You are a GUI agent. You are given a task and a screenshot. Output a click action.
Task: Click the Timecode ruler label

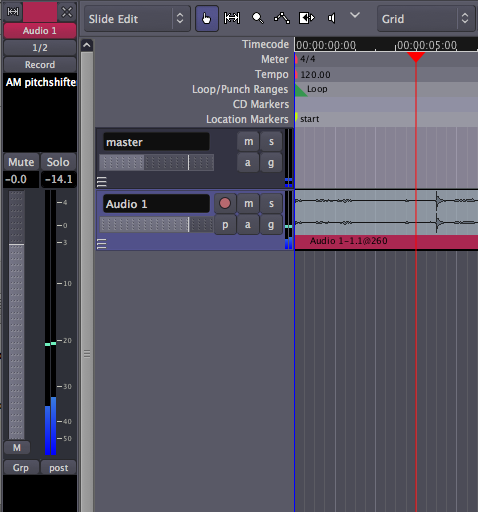tap(265, 44)
